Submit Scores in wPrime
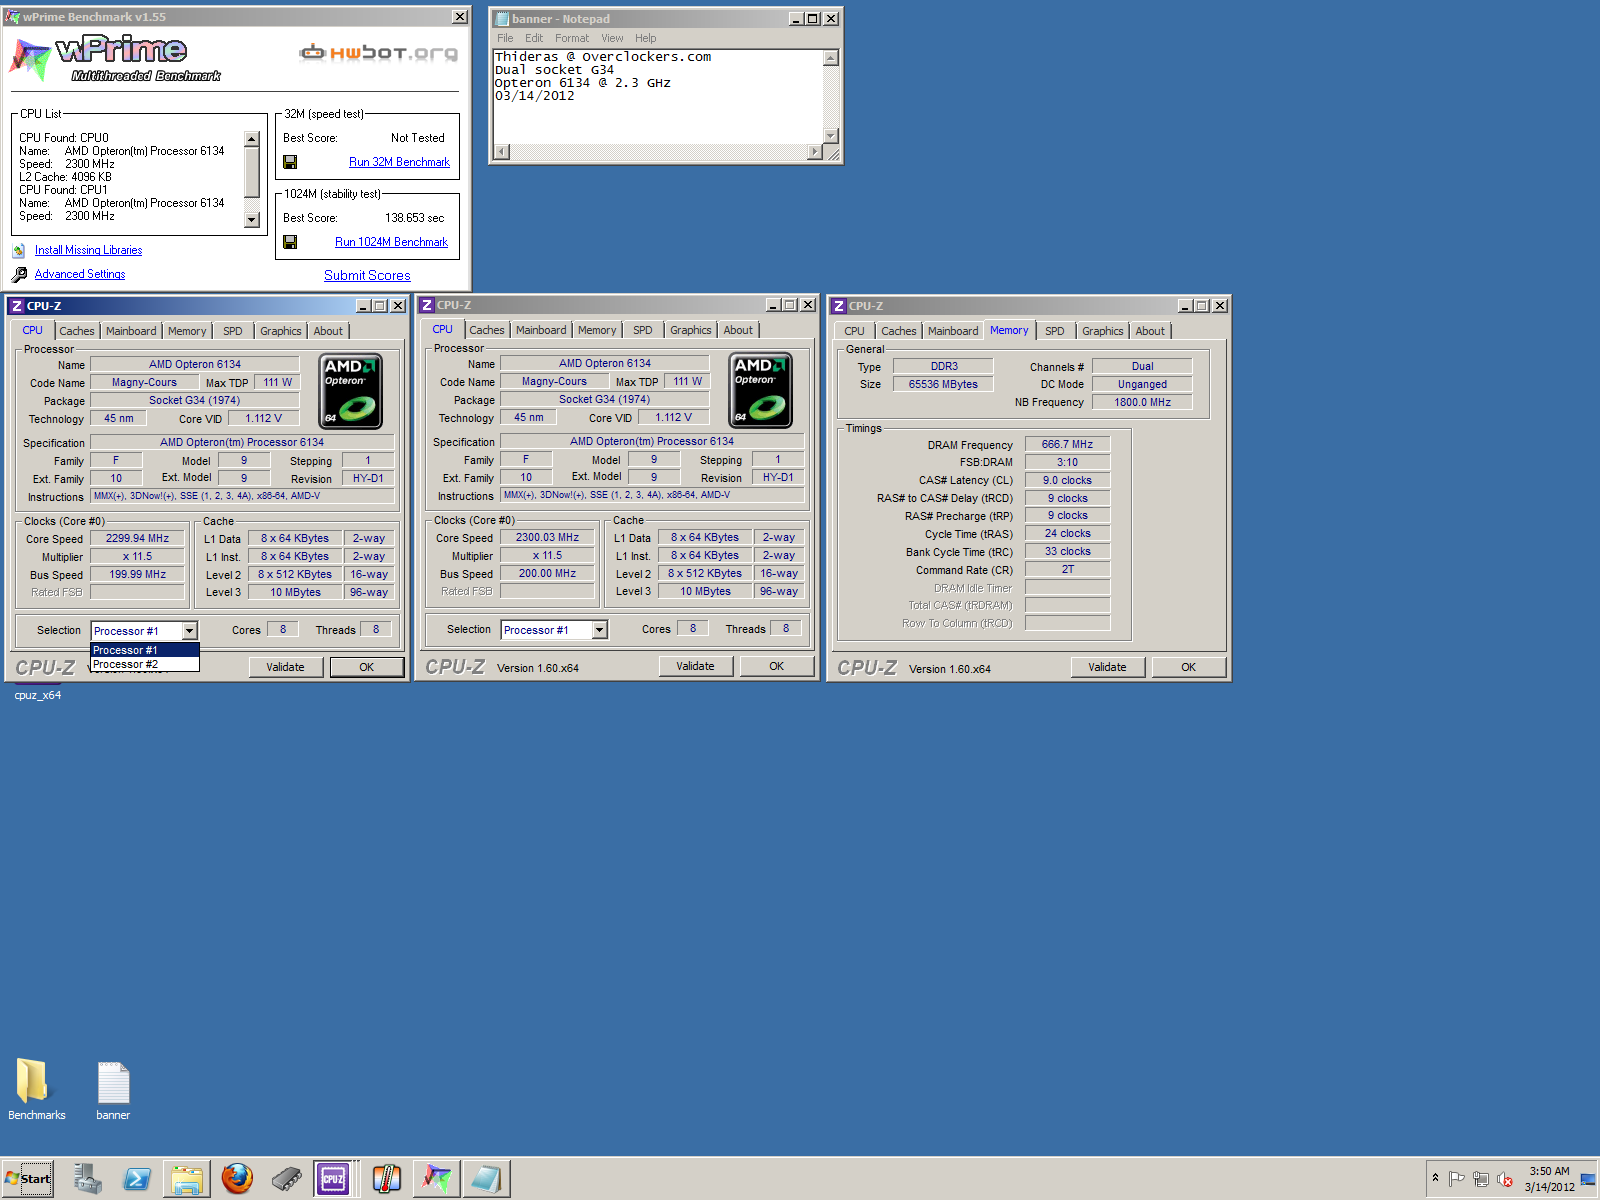 pos(367,276)
